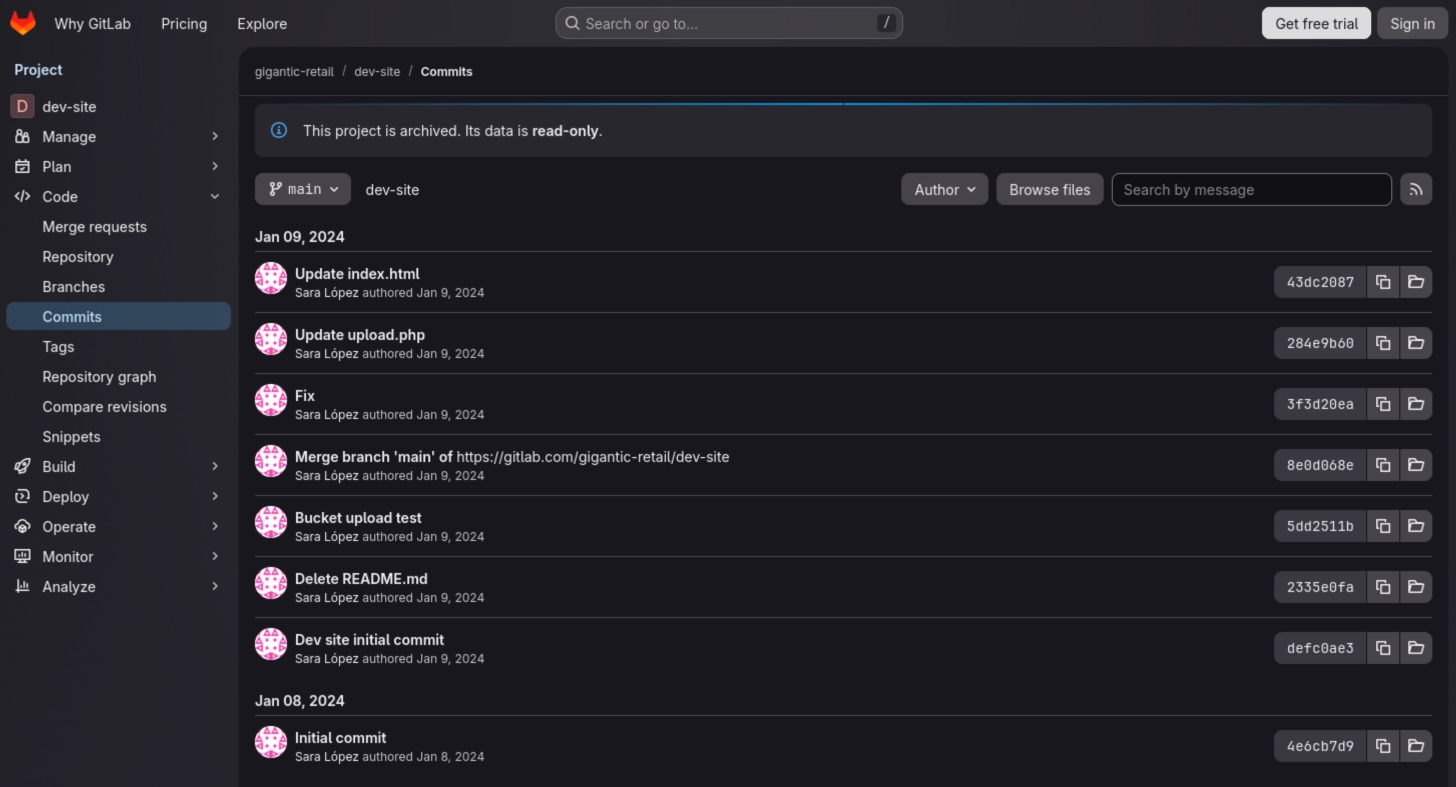Click the Deploy rocket icon in the sidebar

[22, 496]
